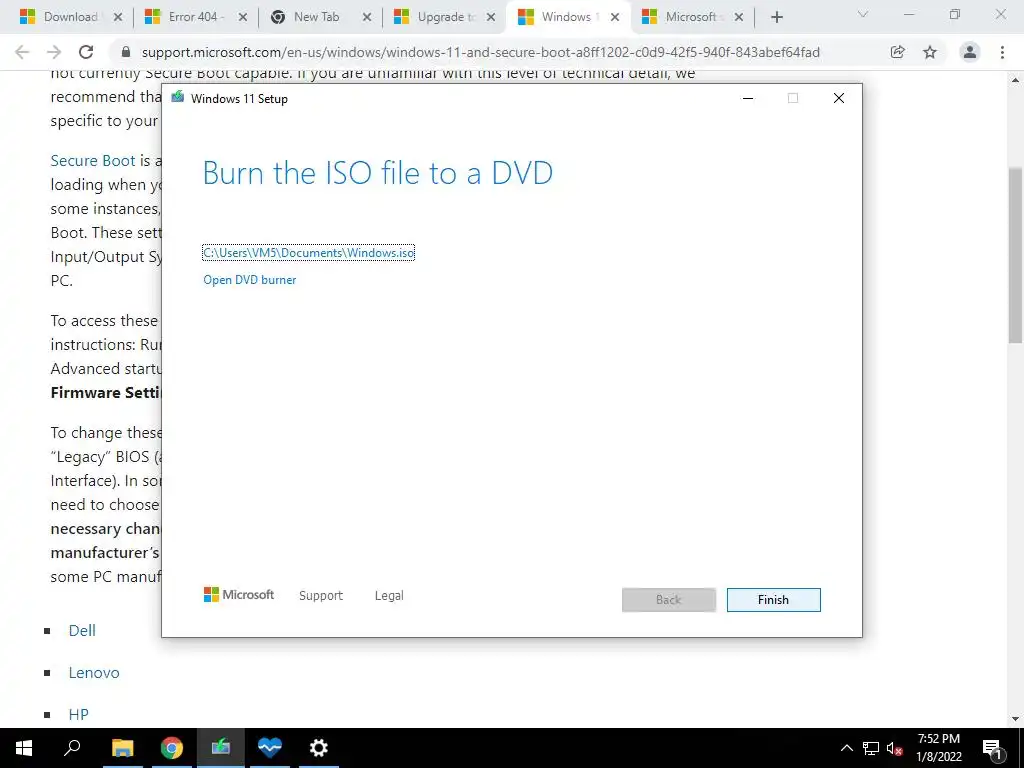Go back in Chrome
Viewport: 1024px width, 768px height.
22,52
